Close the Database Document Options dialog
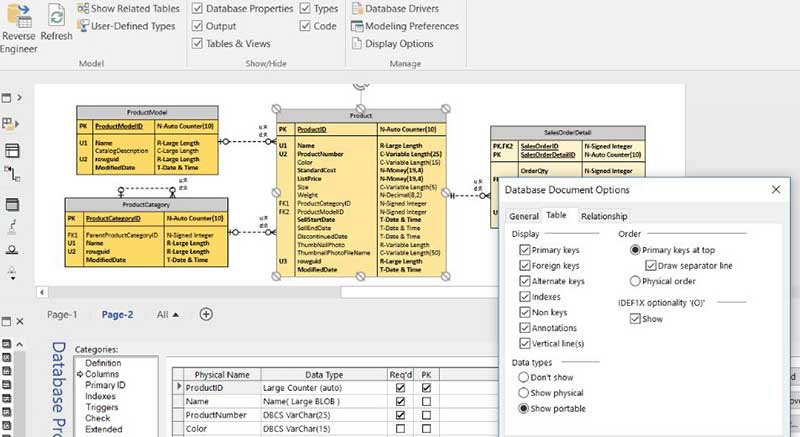The height and width of the screenshot is (437, 800). click(776, 189)
